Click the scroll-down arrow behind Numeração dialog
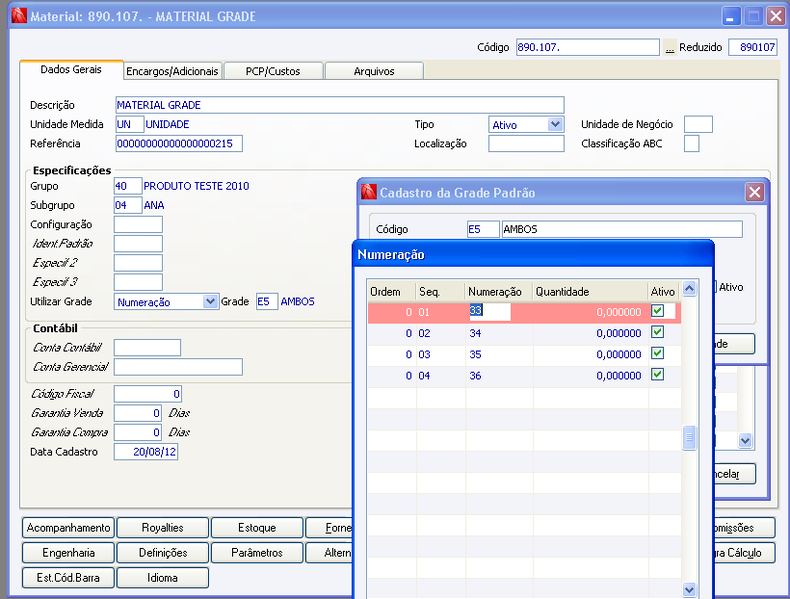Viewport: 790px width, 599px height. click(x=745, y=441)
